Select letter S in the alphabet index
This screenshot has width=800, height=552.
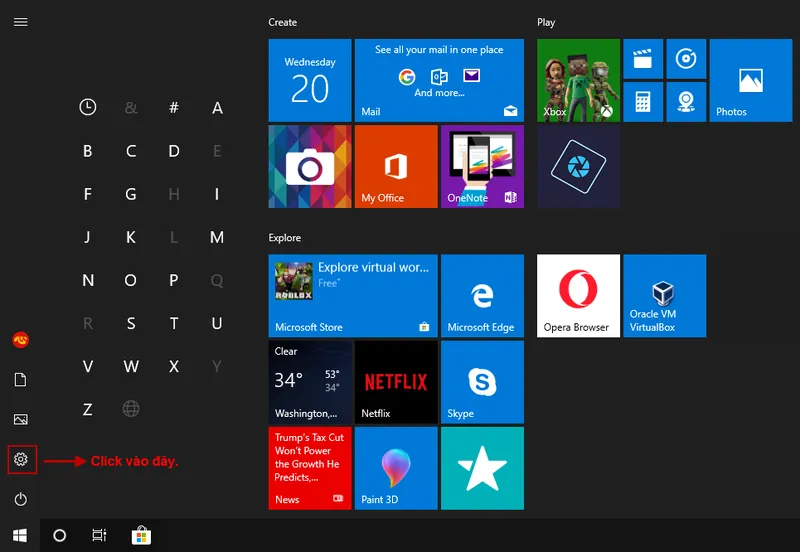coord(131,324)
